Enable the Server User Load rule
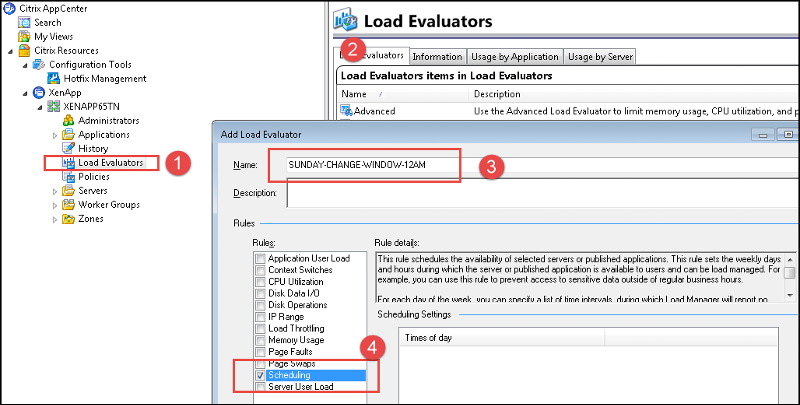 coord(260,387)
